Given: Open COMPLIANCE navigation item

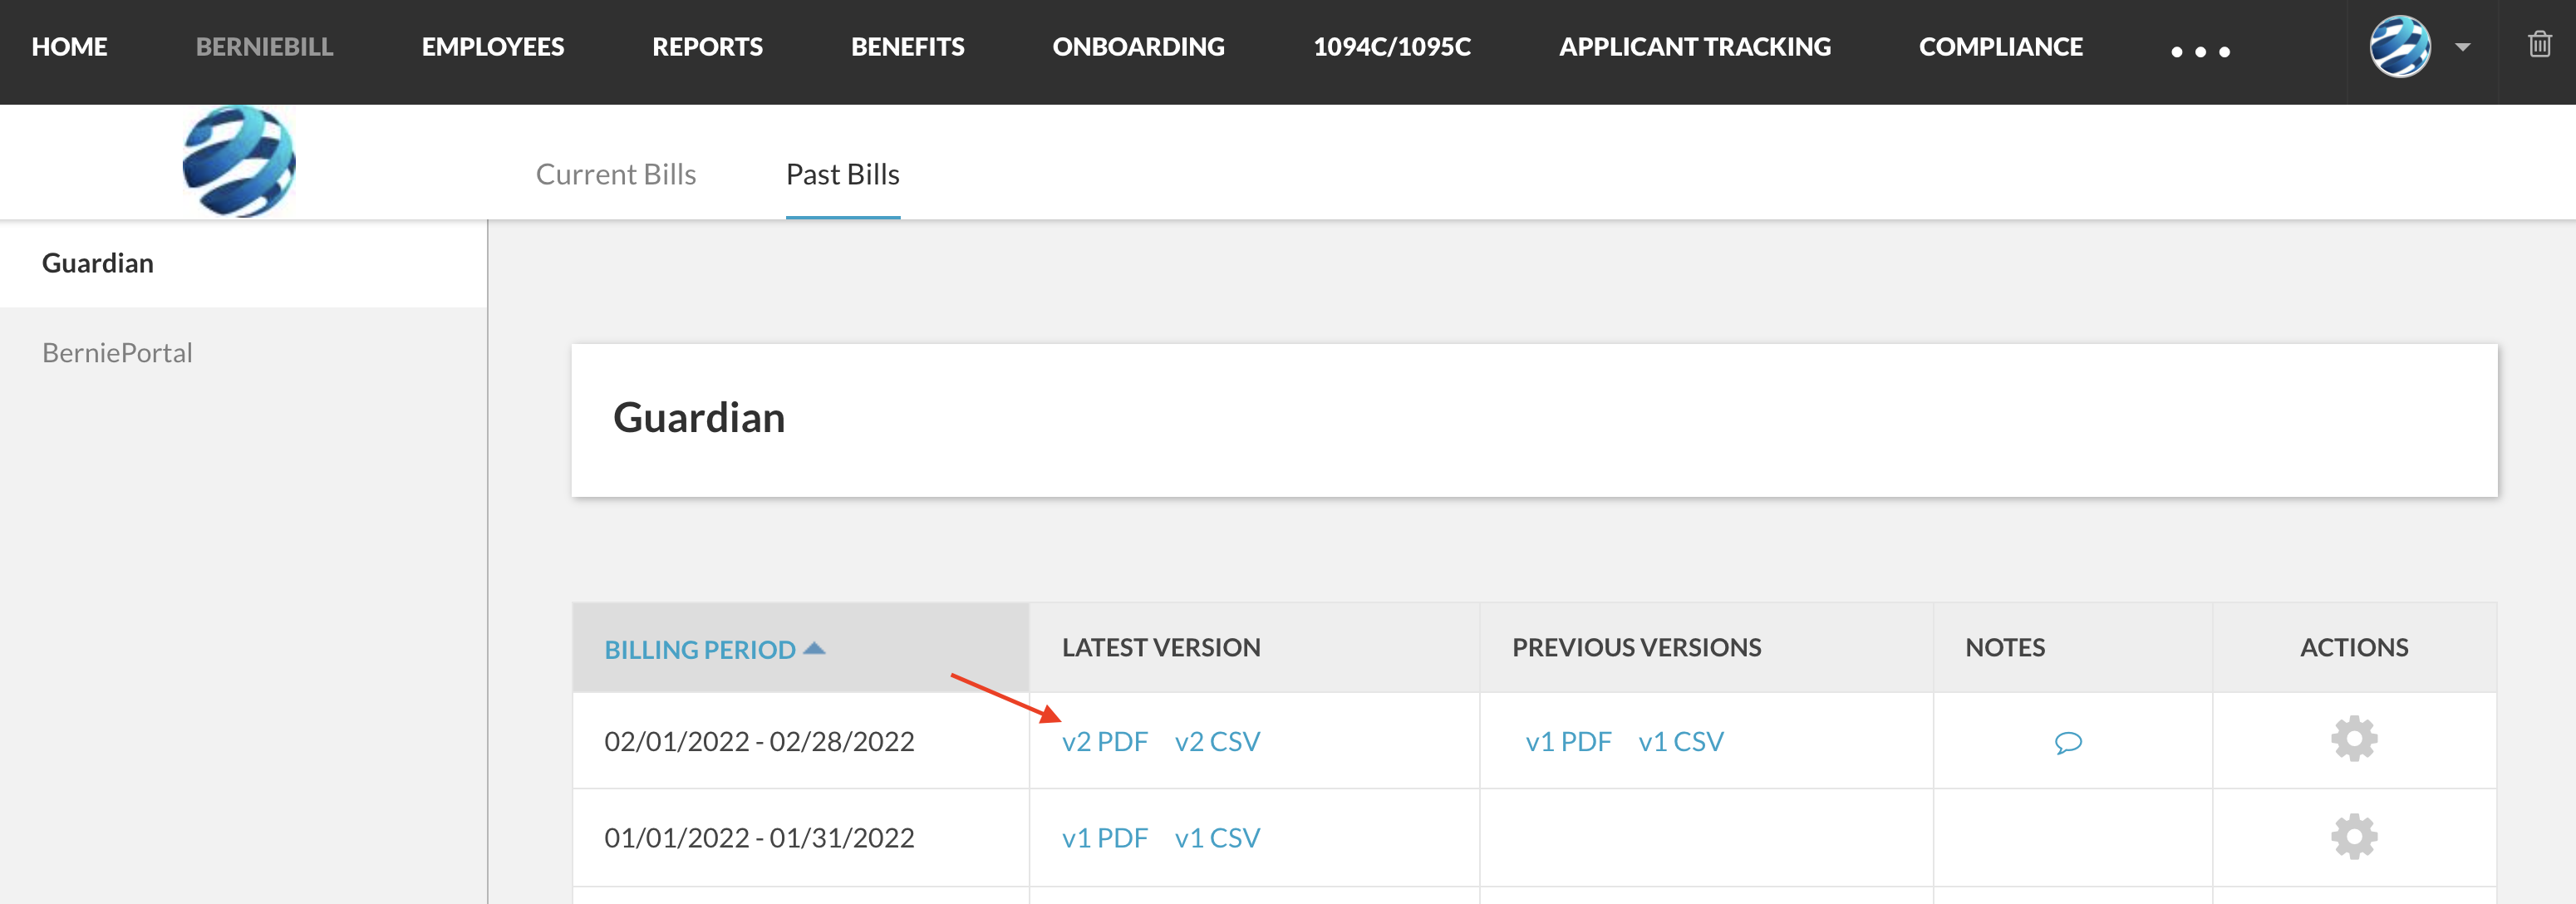Looking at the screenshot, I should (x=2000, y=47).
